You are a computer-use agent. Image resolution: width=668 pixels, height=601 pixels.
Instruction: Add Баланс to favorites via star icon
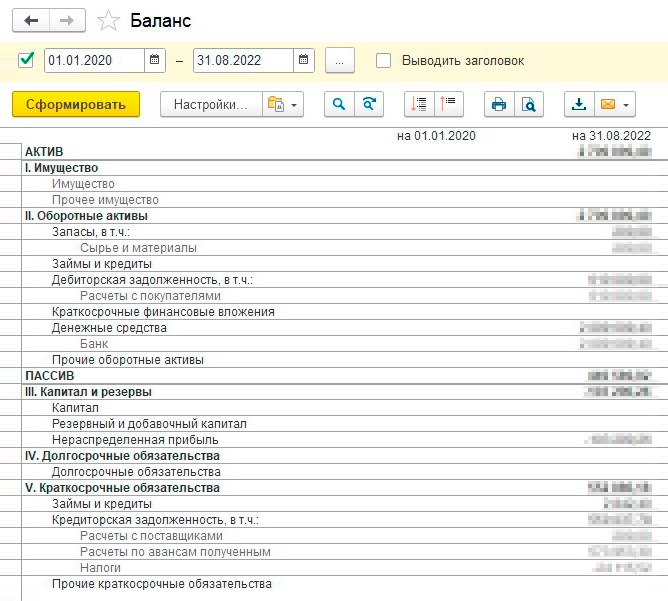[x=108, y=20]
